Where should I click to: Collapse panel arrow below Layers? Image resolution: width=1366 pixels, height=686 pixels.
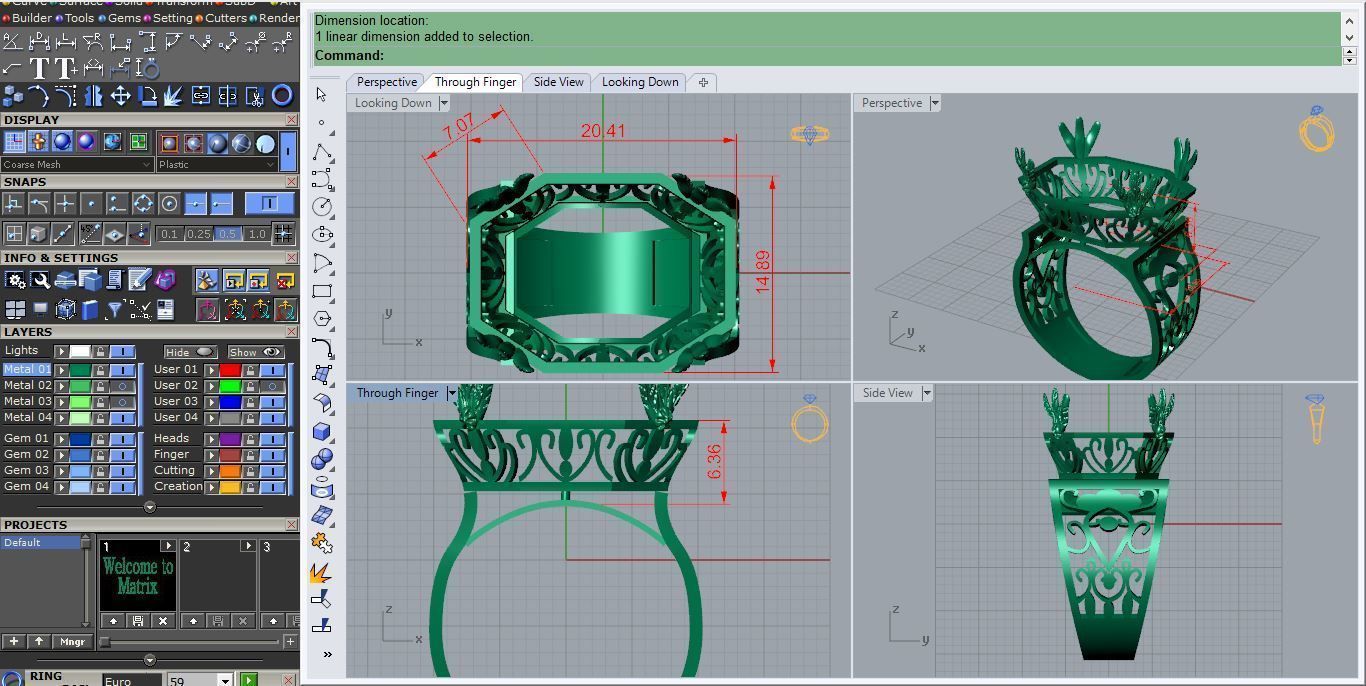tap(150, 507)
